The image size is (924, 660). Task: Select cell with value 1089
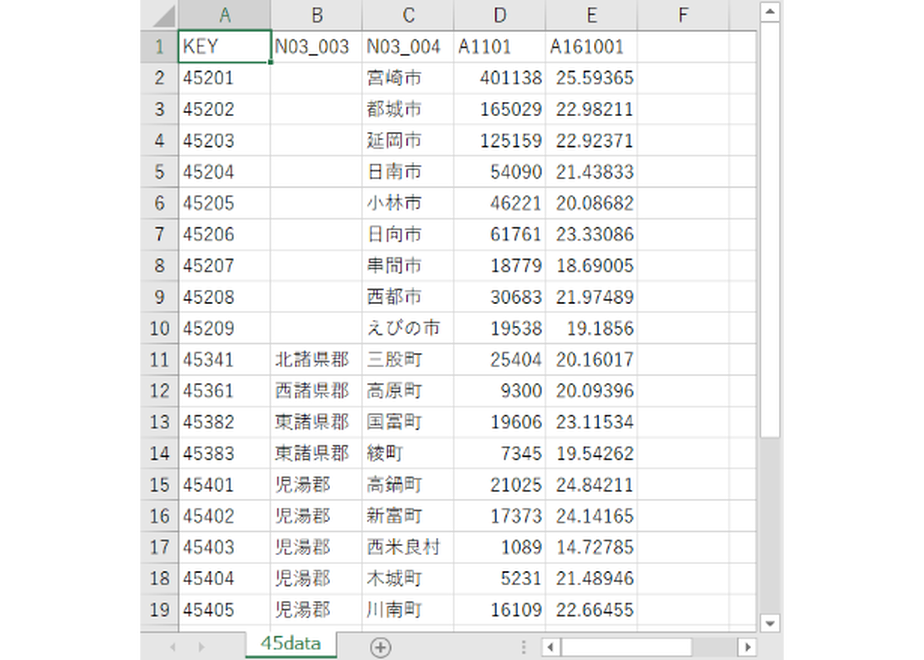pyautogui.click(x=500, y=547)
